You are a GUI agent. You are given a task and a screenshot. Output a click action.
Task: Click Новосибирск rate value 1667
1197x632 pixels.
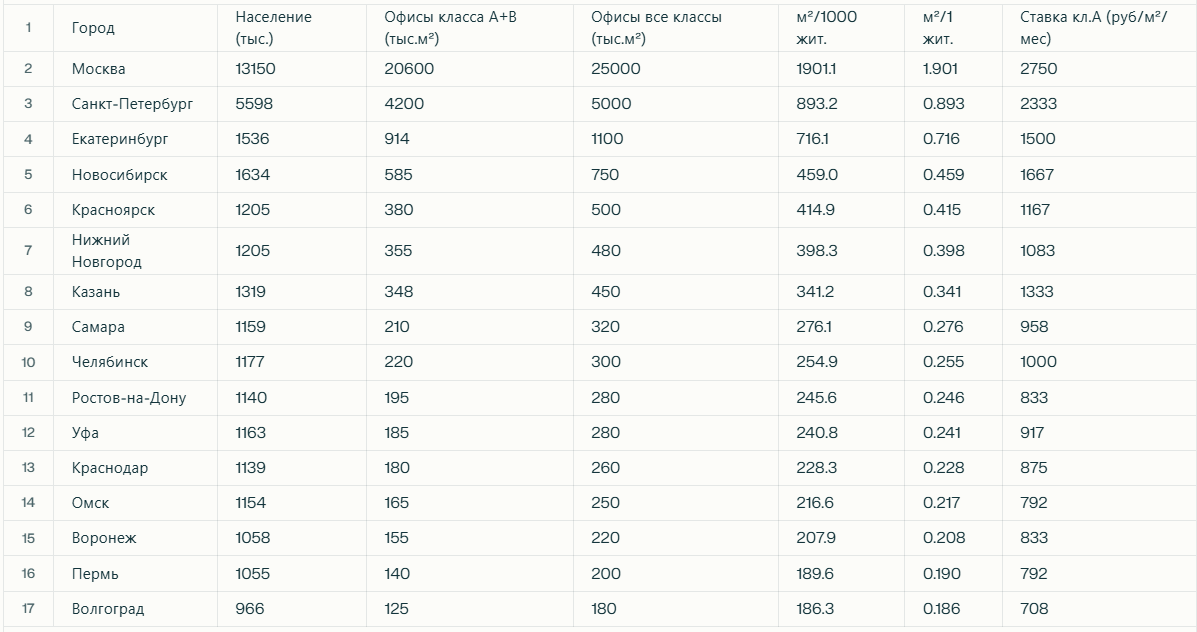click(x=1098, y=175)
